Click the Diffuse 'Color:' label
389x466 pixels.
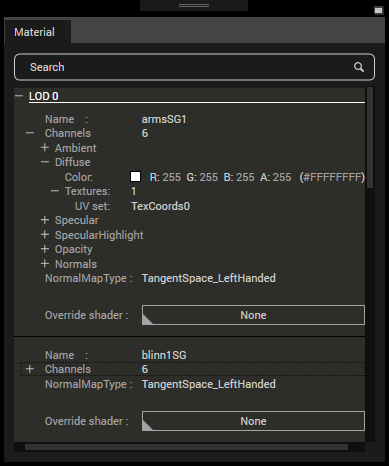click(79, 177)
